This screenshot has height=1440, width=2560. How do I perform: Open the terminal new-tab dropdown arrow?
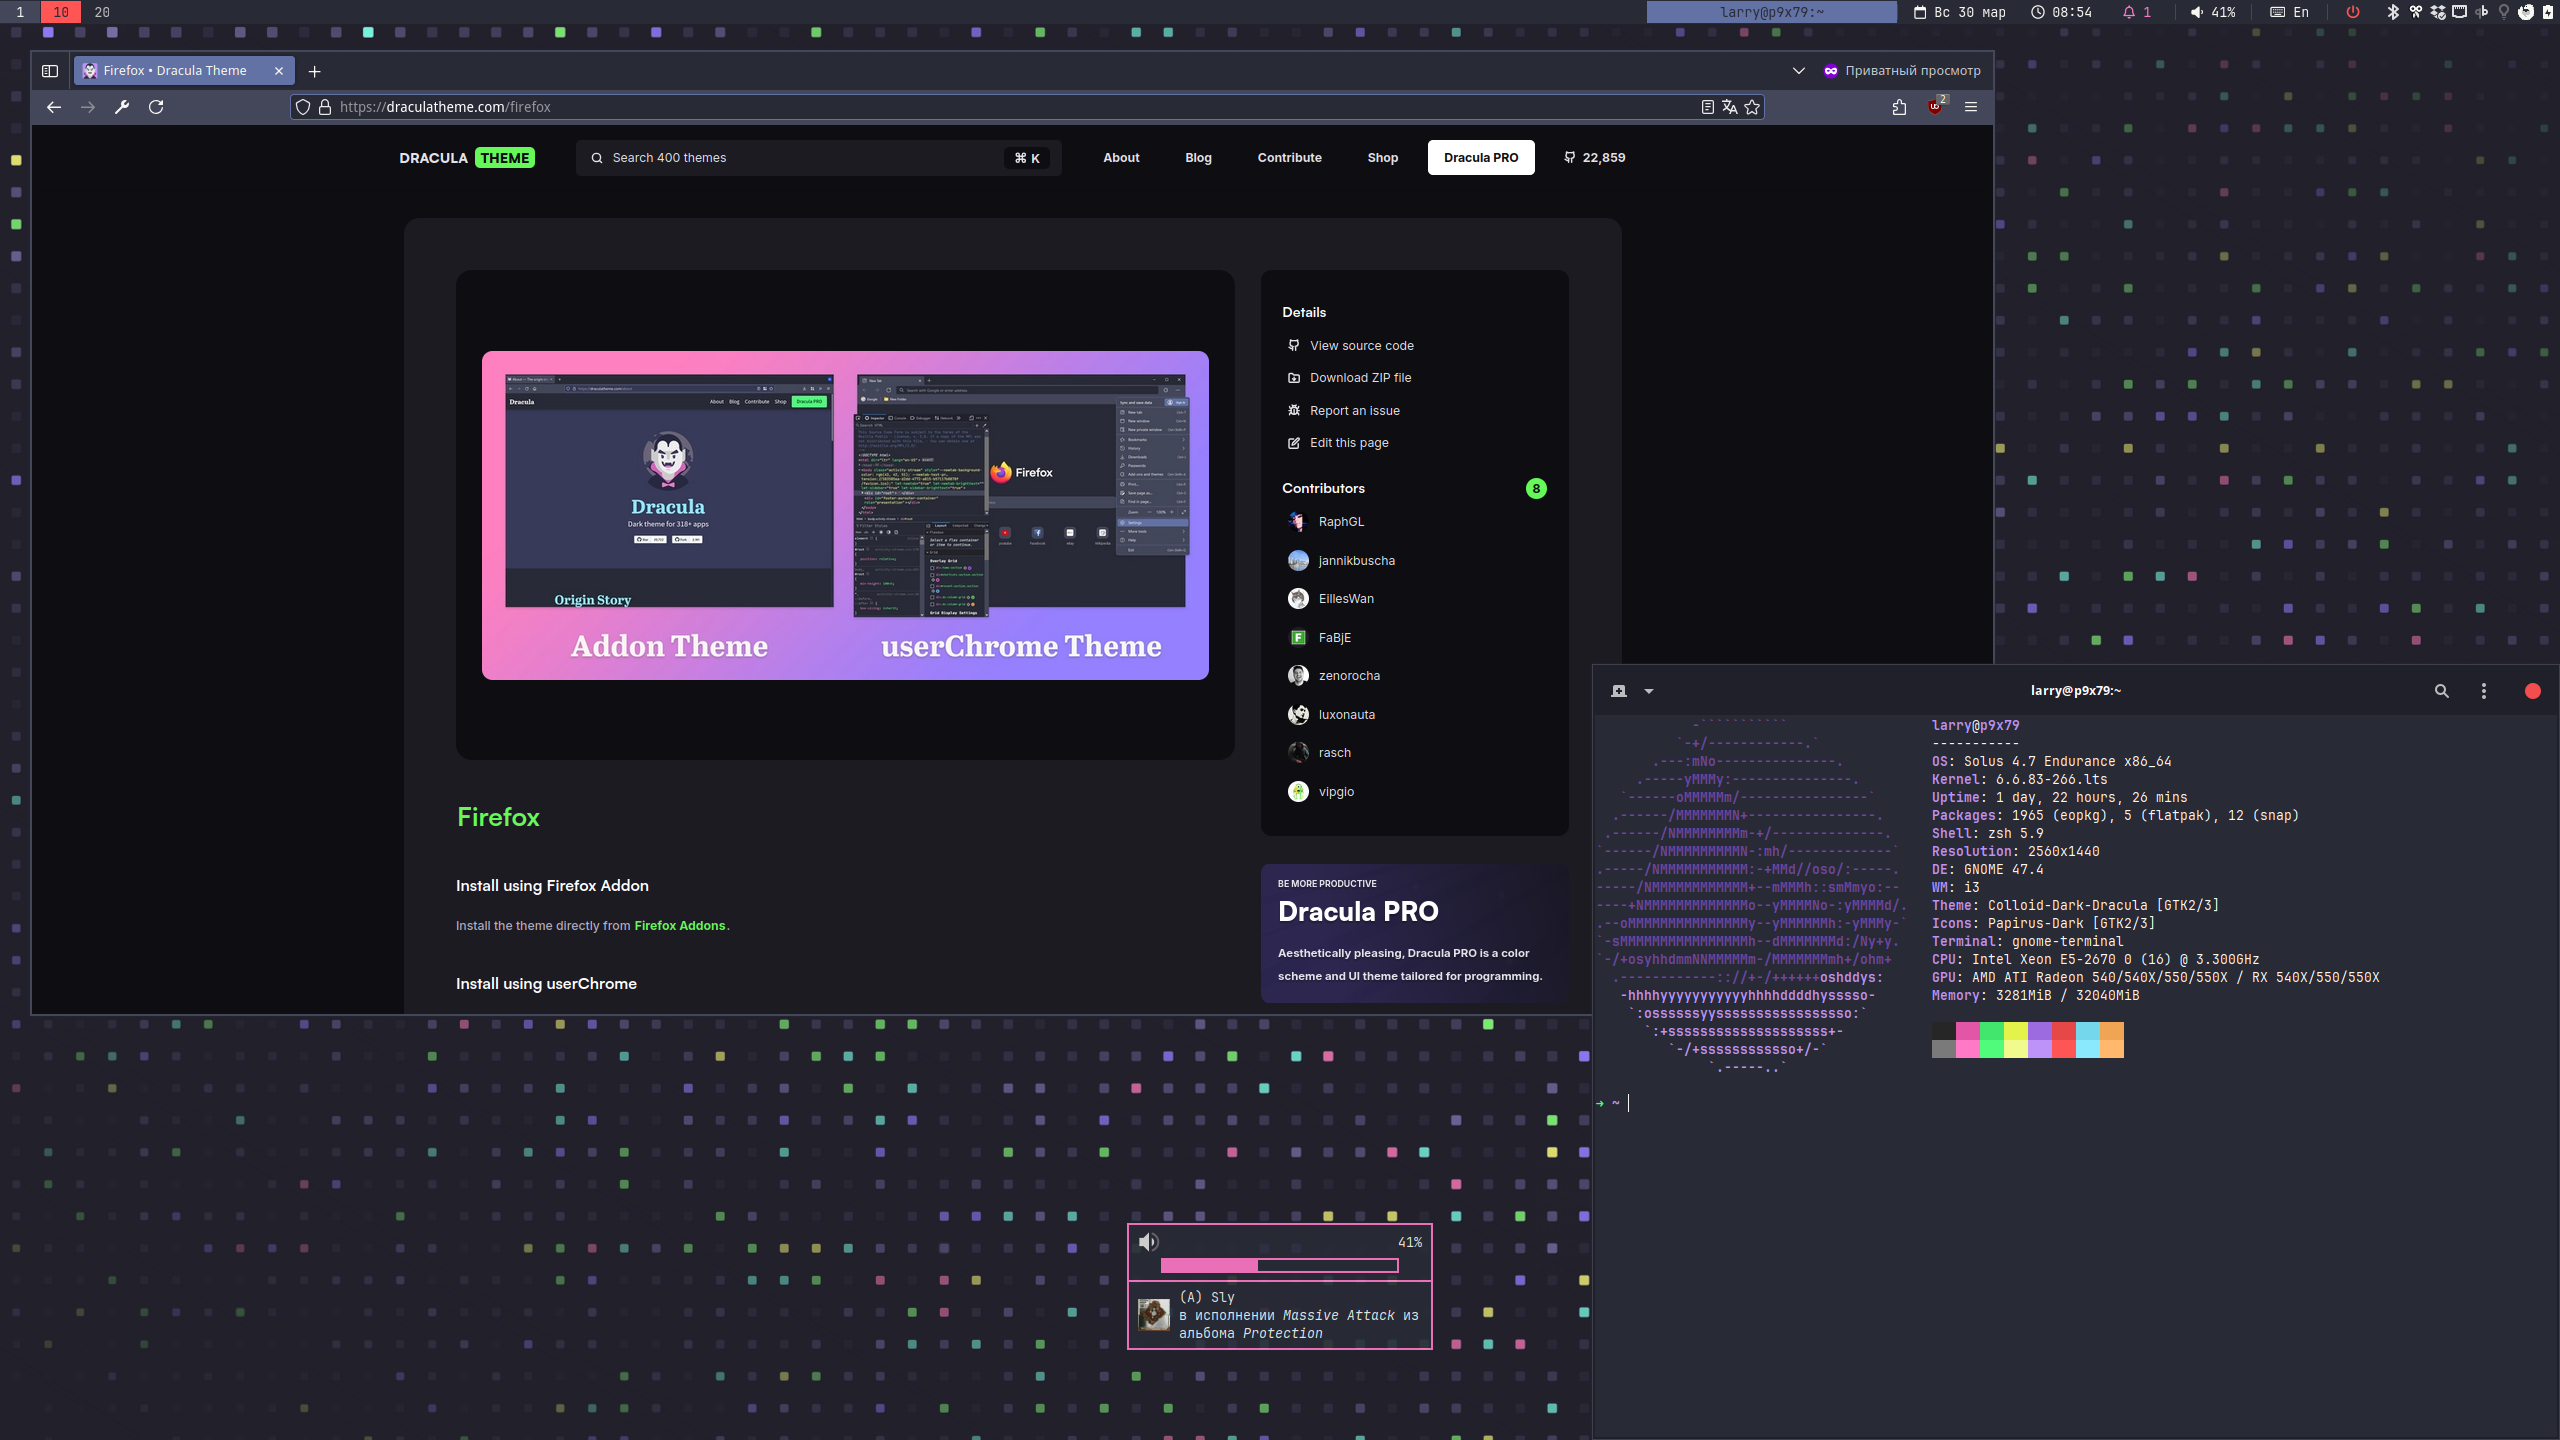tap(1649, 691)
